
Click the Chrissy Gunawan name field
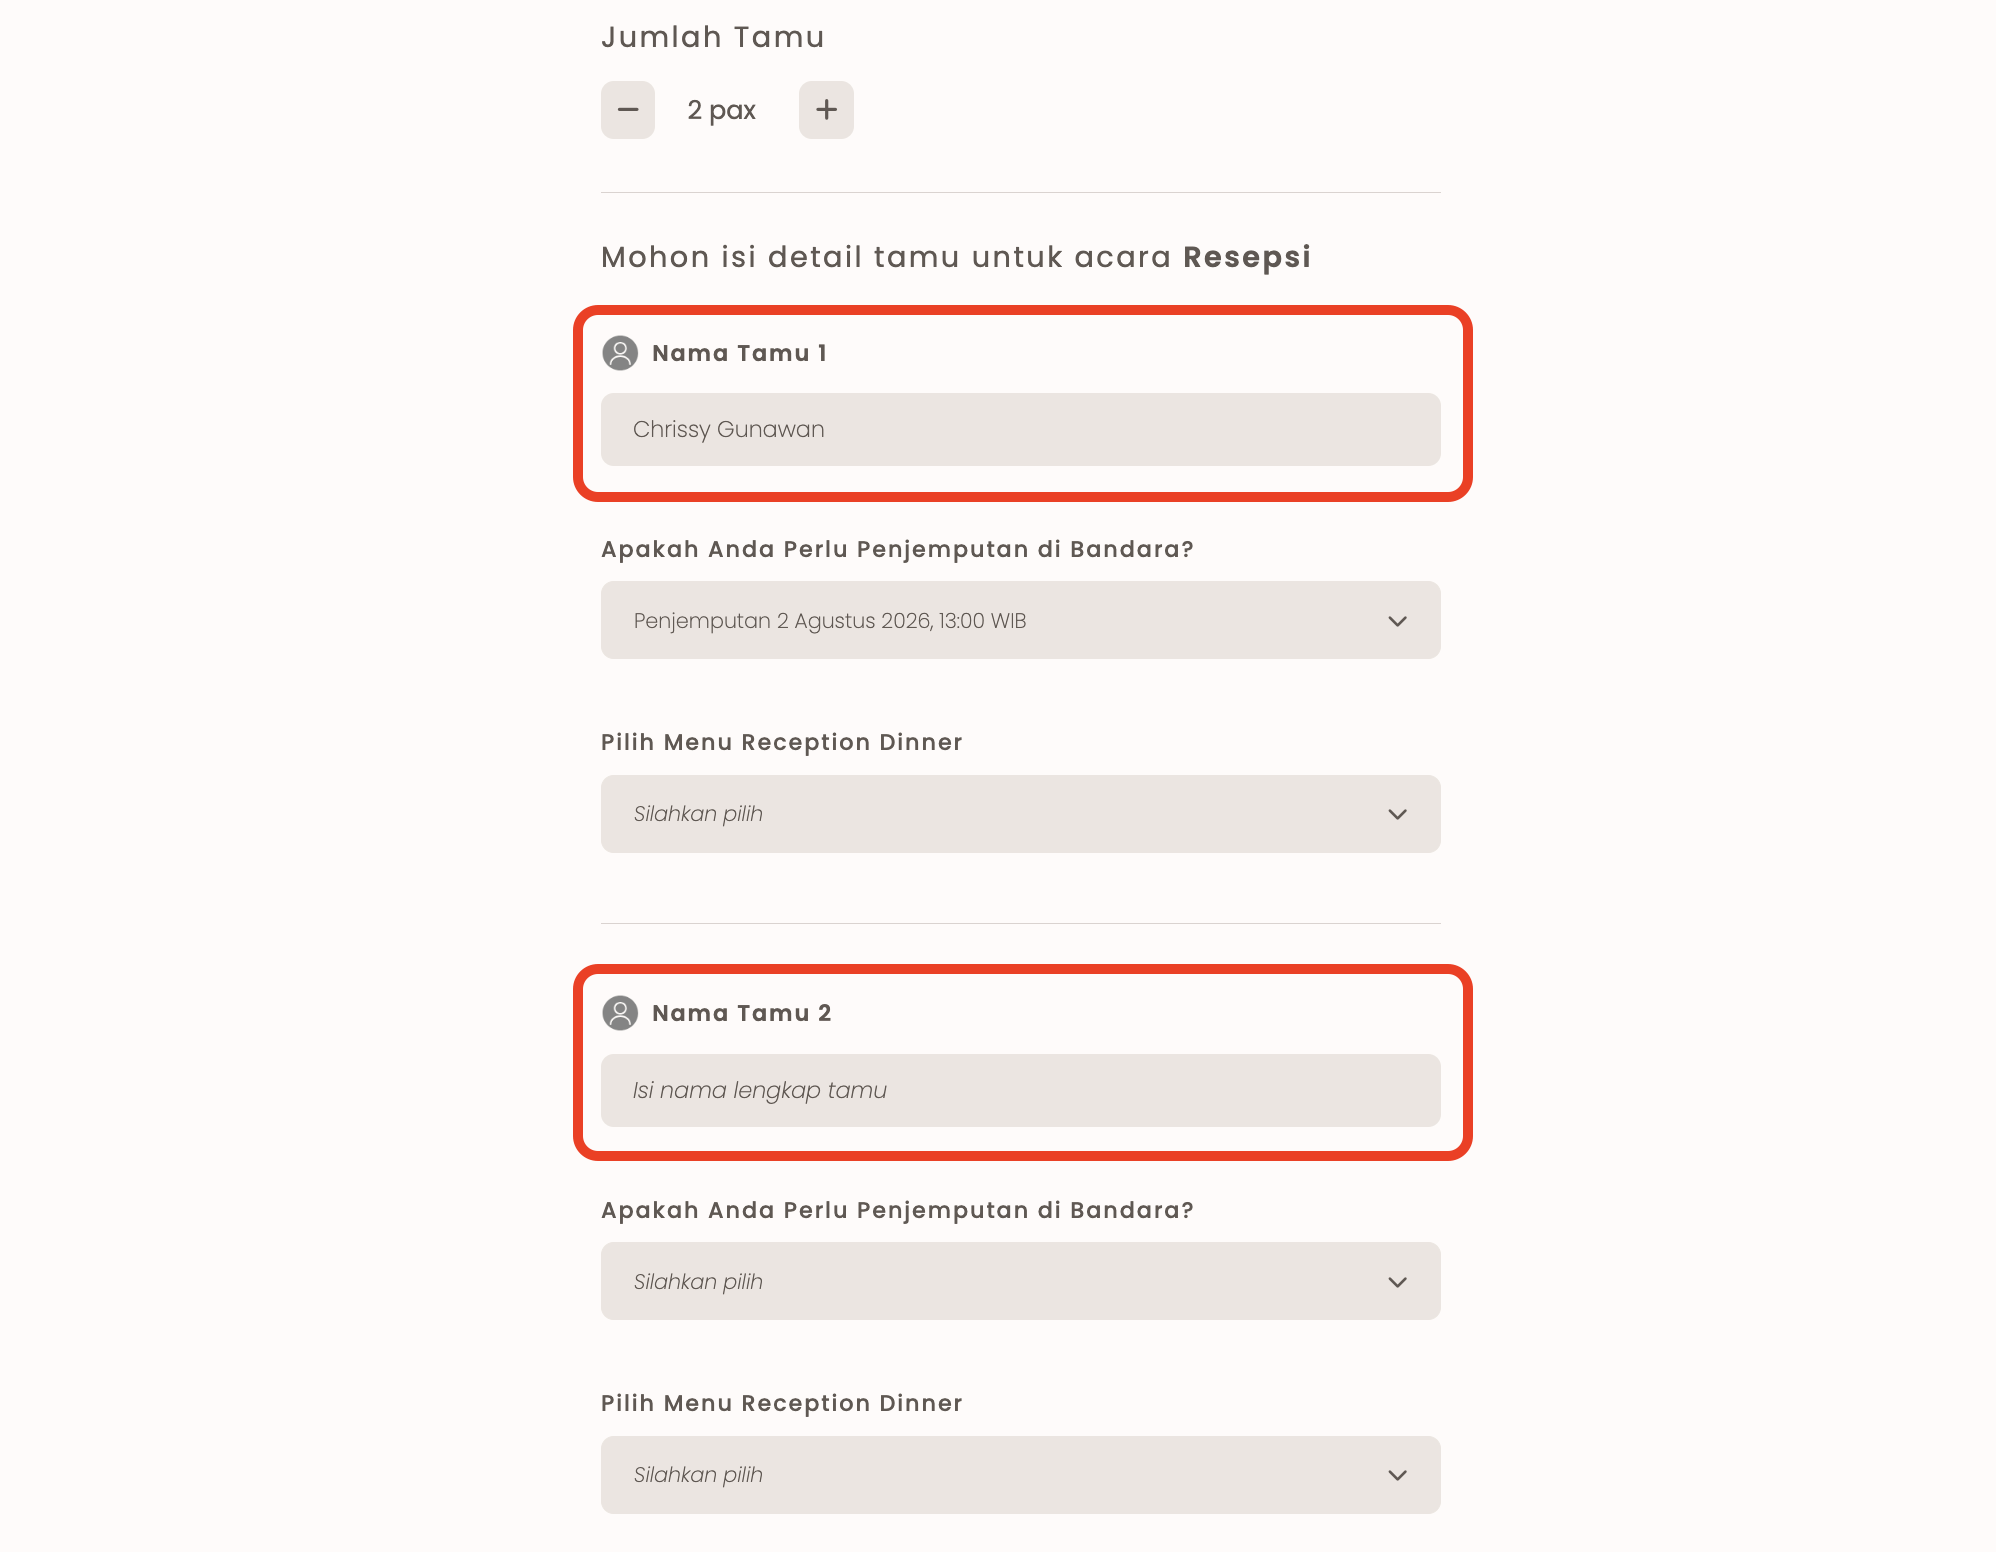[x=1020, y=429]
